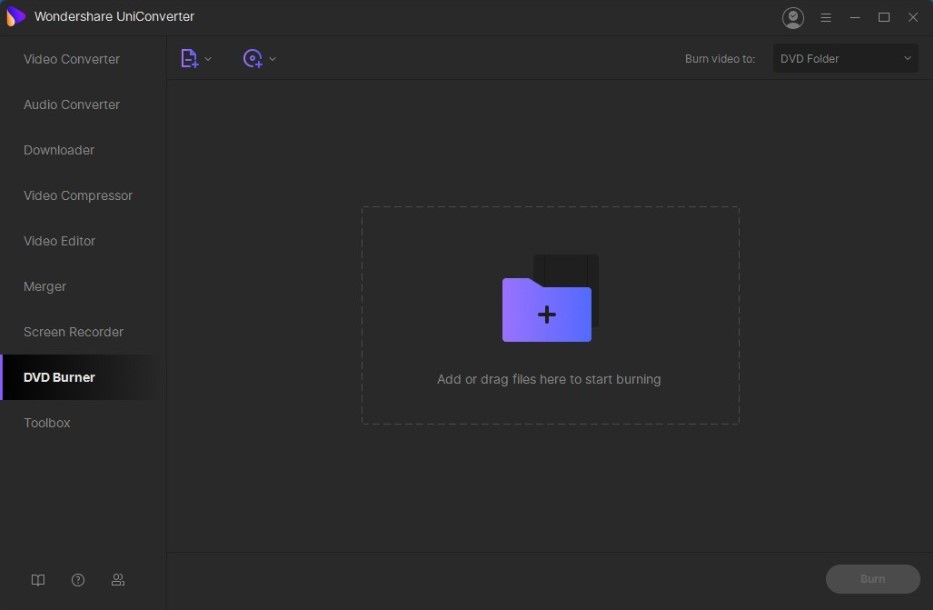Open the hamburger menu icon
The image size is (933, 610).
(x=825, y=18)
